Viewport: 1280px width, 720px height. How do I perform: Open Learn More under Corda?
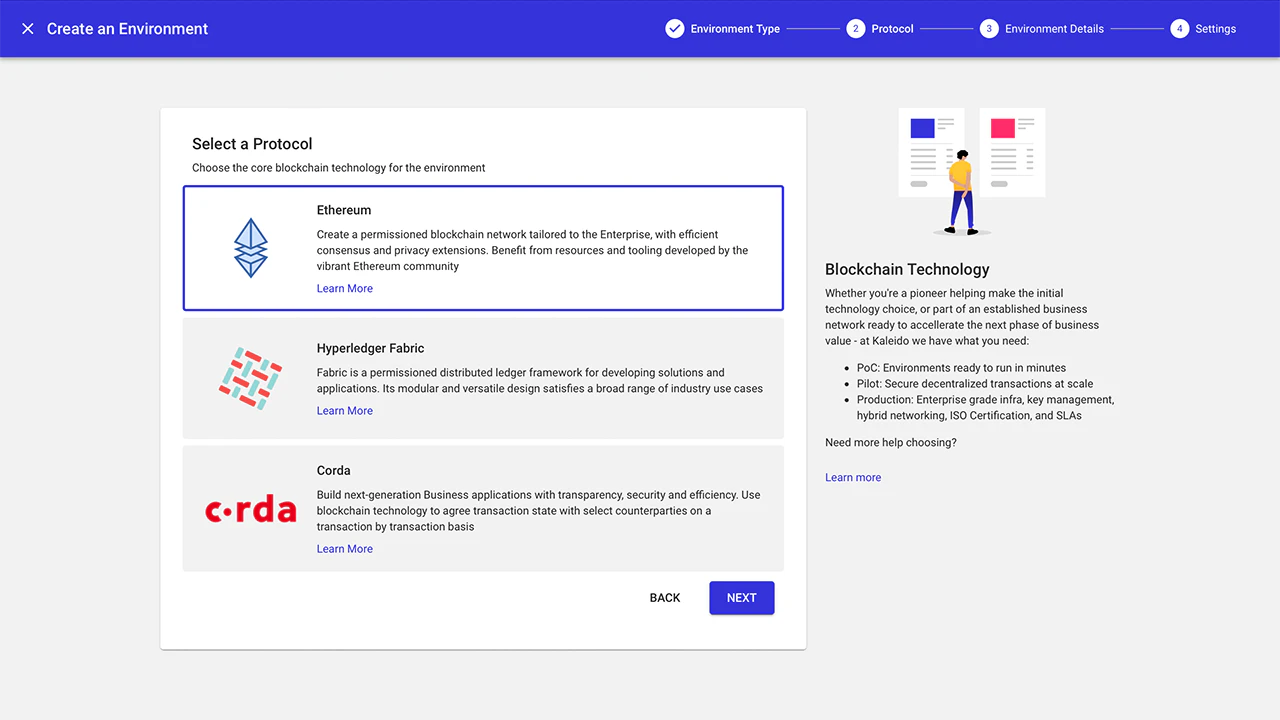point(345,549)
